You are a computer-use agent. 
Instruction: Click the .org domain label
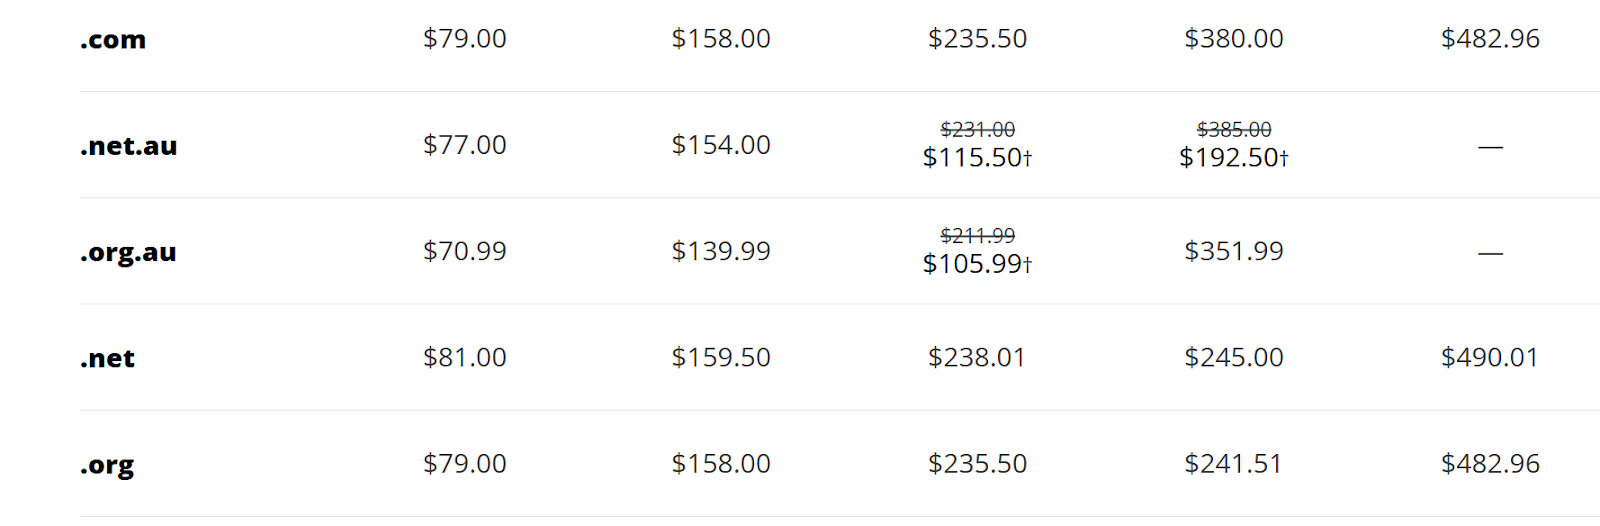[107, 465]
